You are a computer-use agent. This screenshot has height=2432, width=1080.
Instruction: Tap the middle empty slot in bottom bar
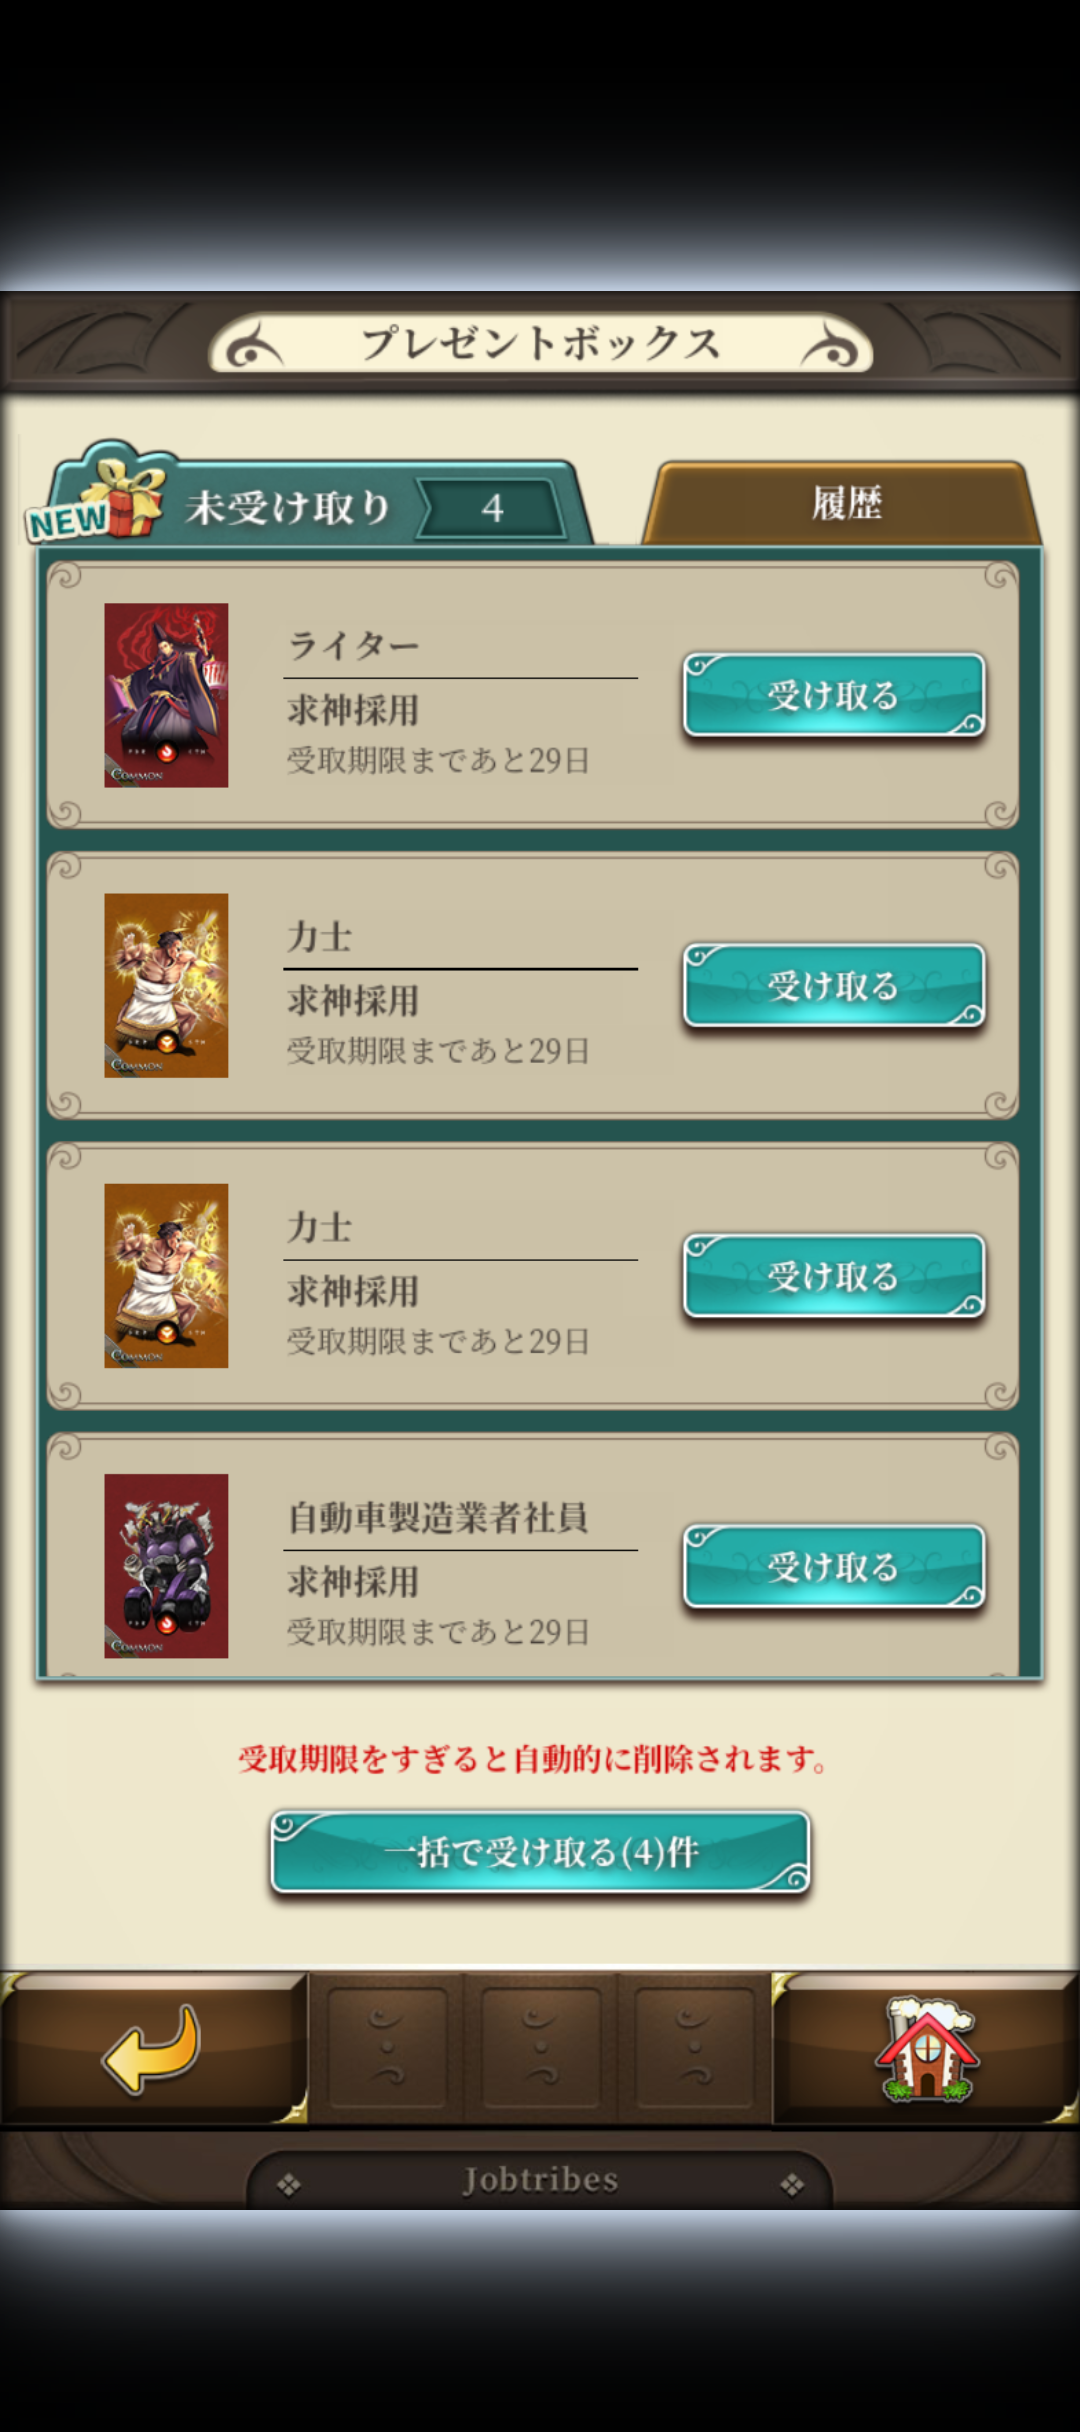tap(540, 2049)
